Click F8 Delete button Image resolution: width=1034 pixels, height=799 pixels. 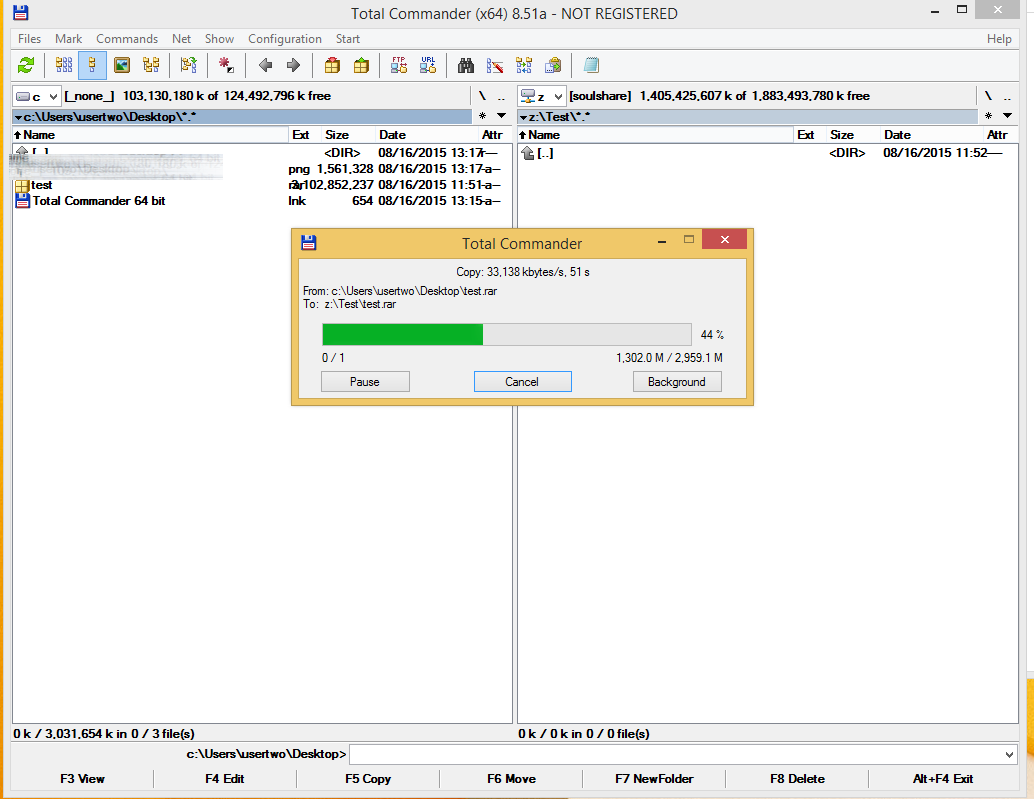tap(797, 779)
